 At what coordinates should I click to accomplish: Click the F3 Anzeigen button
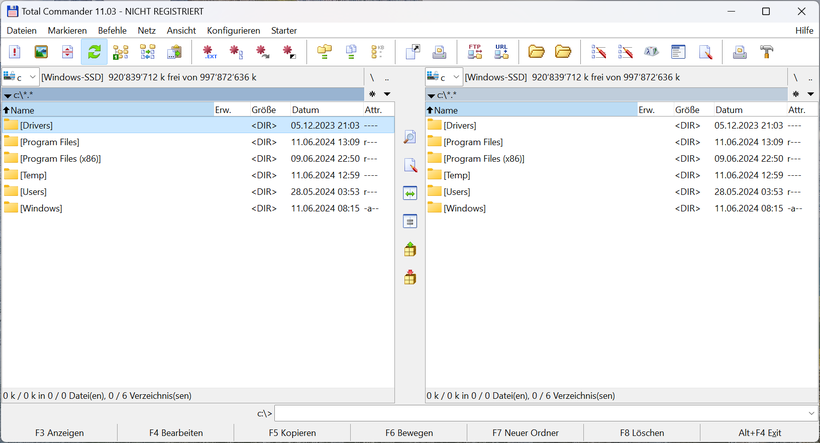tap(60, 433)
